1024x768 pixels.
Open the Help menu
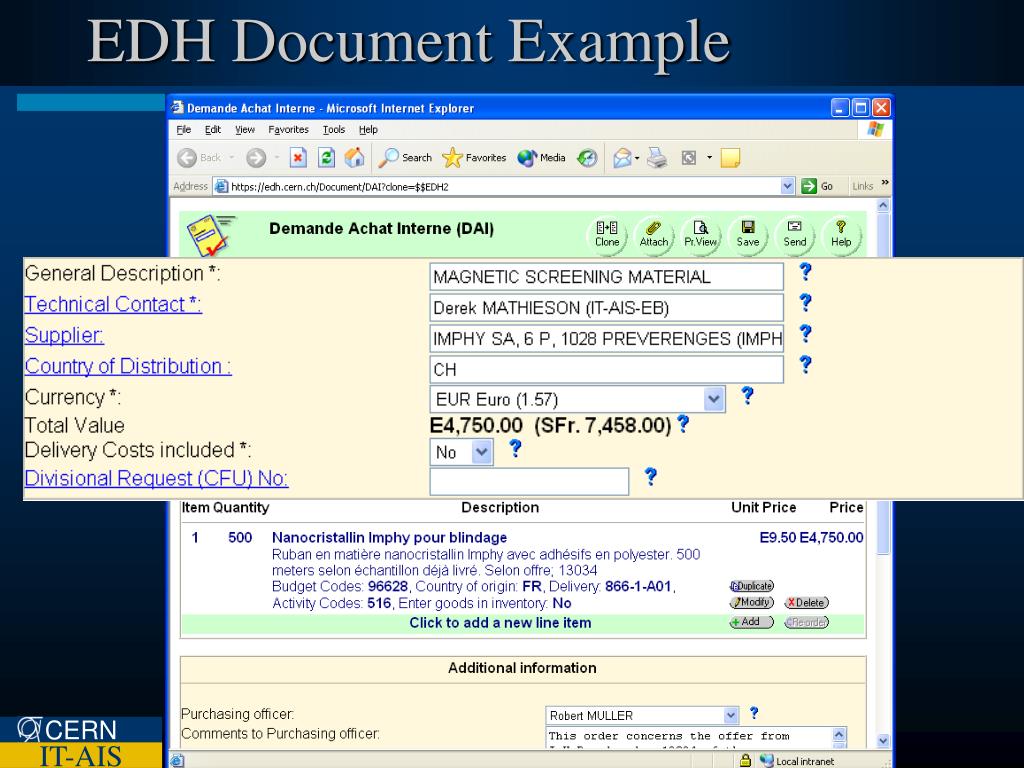(368, 129)
